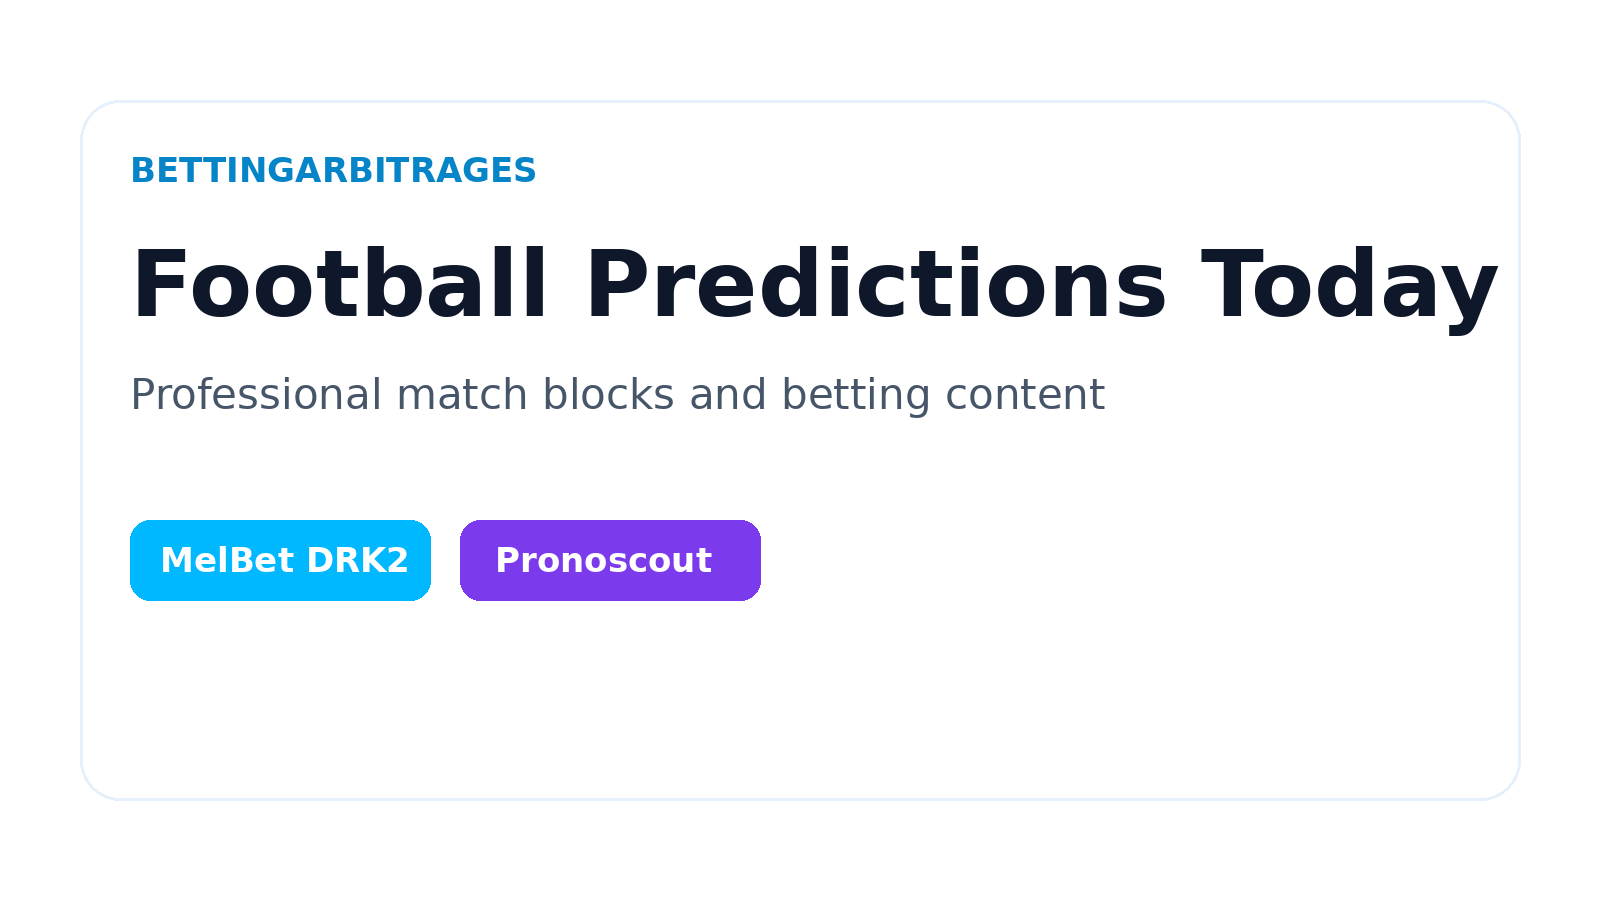This screenshot has height=900, width=1600.
Task: Click the Football Predictions Today heading
Action: [812, 287]
